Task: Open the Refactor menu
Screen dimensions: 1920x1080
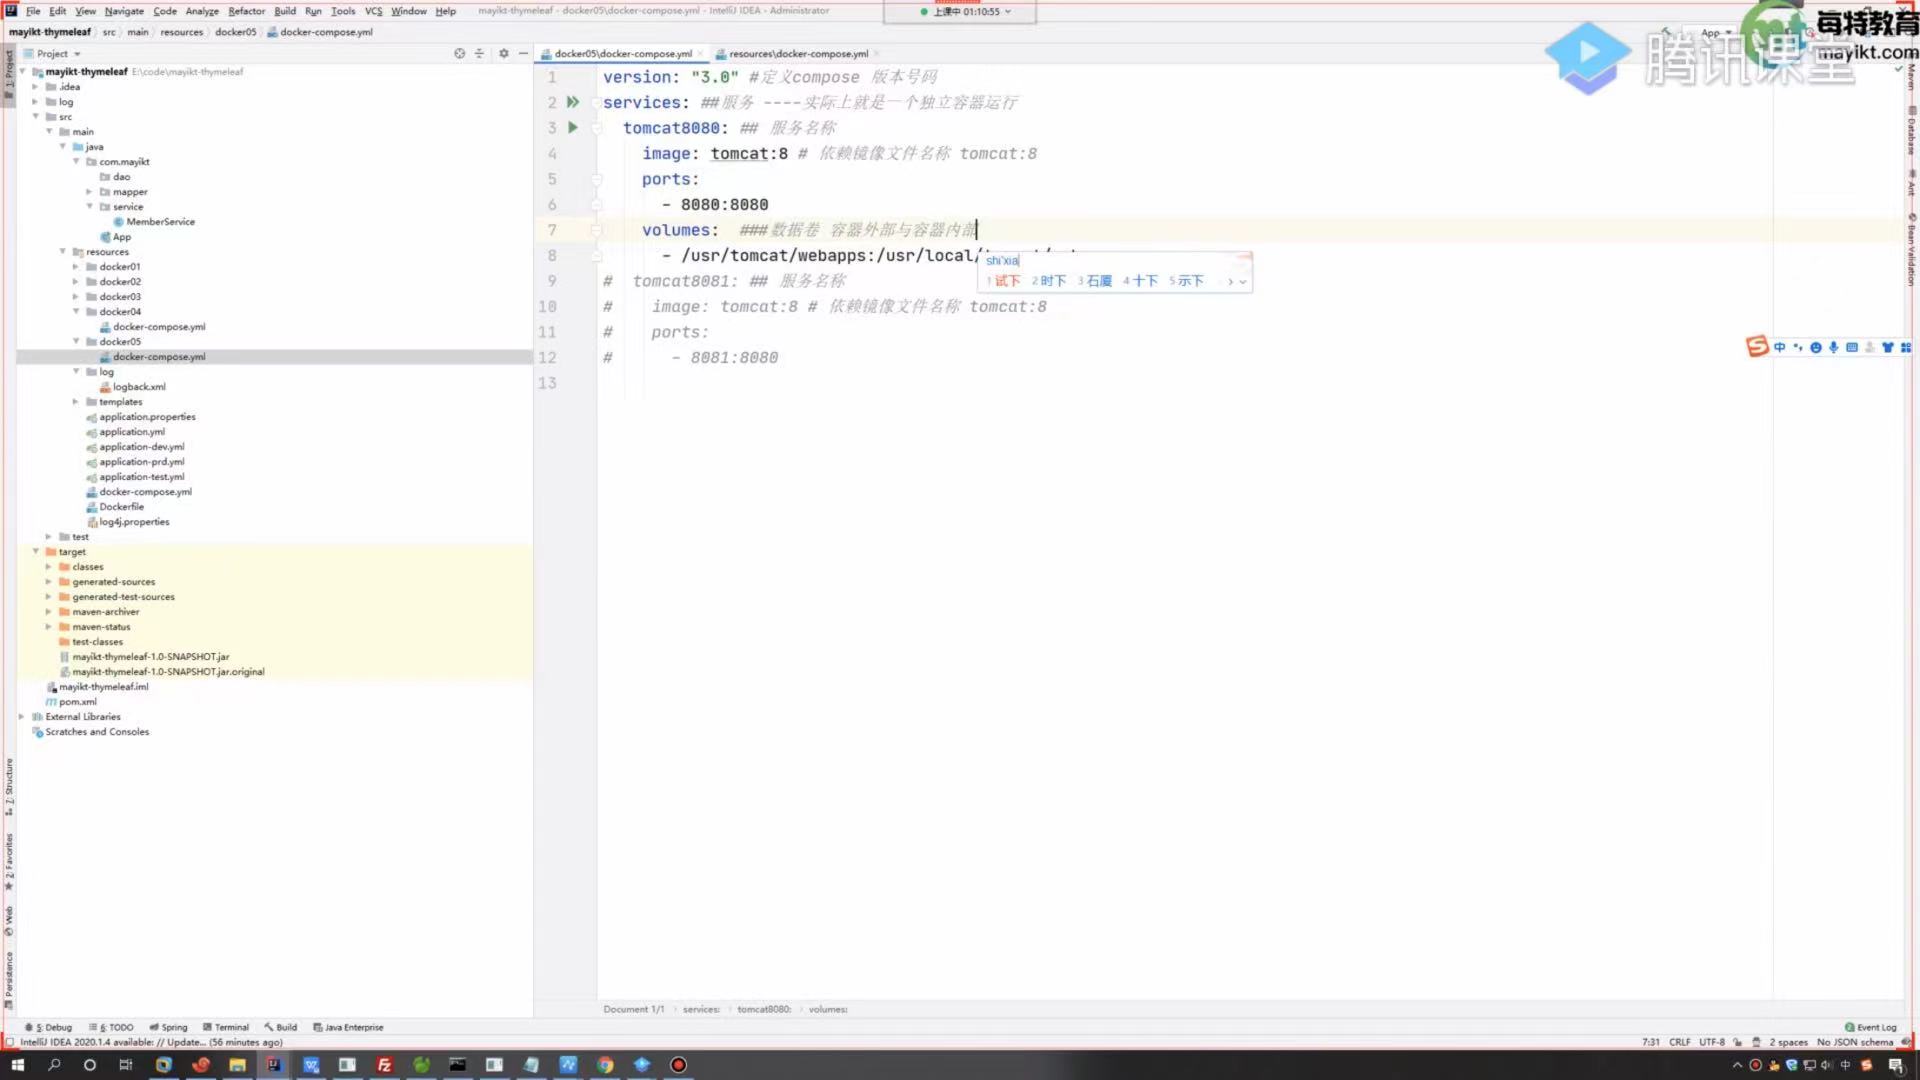Action: [246, 11]
